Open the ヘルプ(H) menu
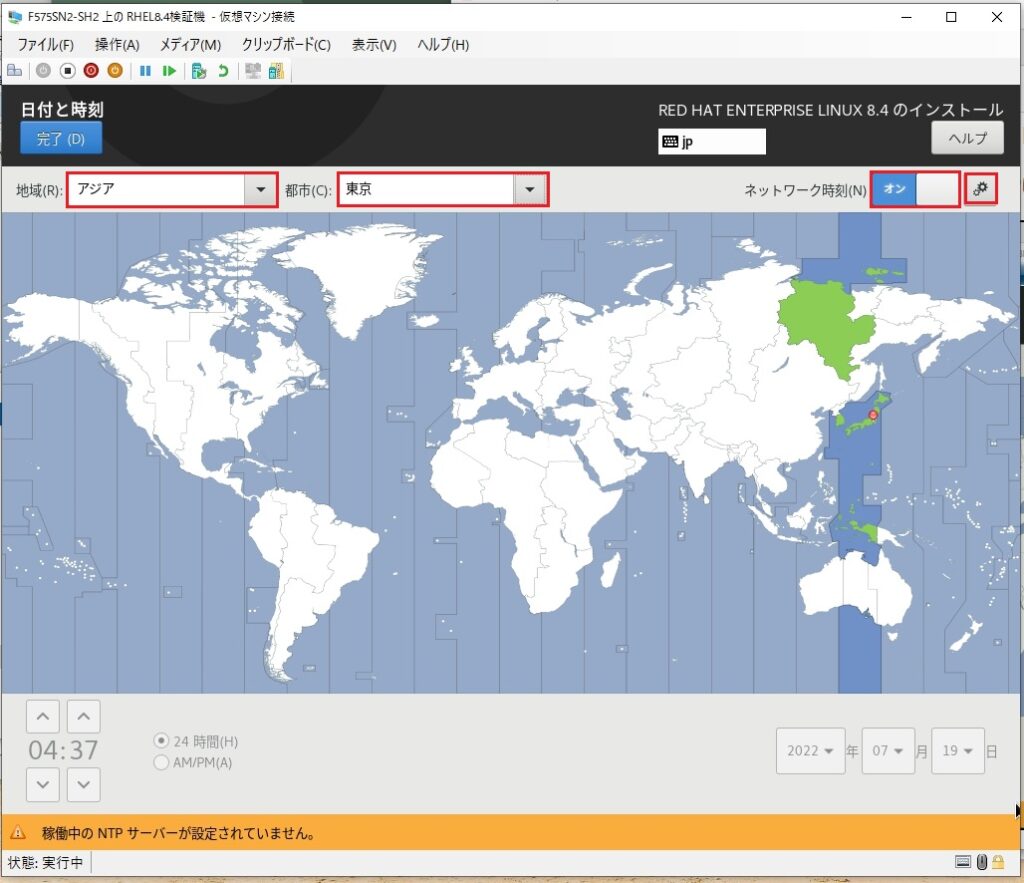Viewport: 1024px width, 883px height. coord(443,44)
